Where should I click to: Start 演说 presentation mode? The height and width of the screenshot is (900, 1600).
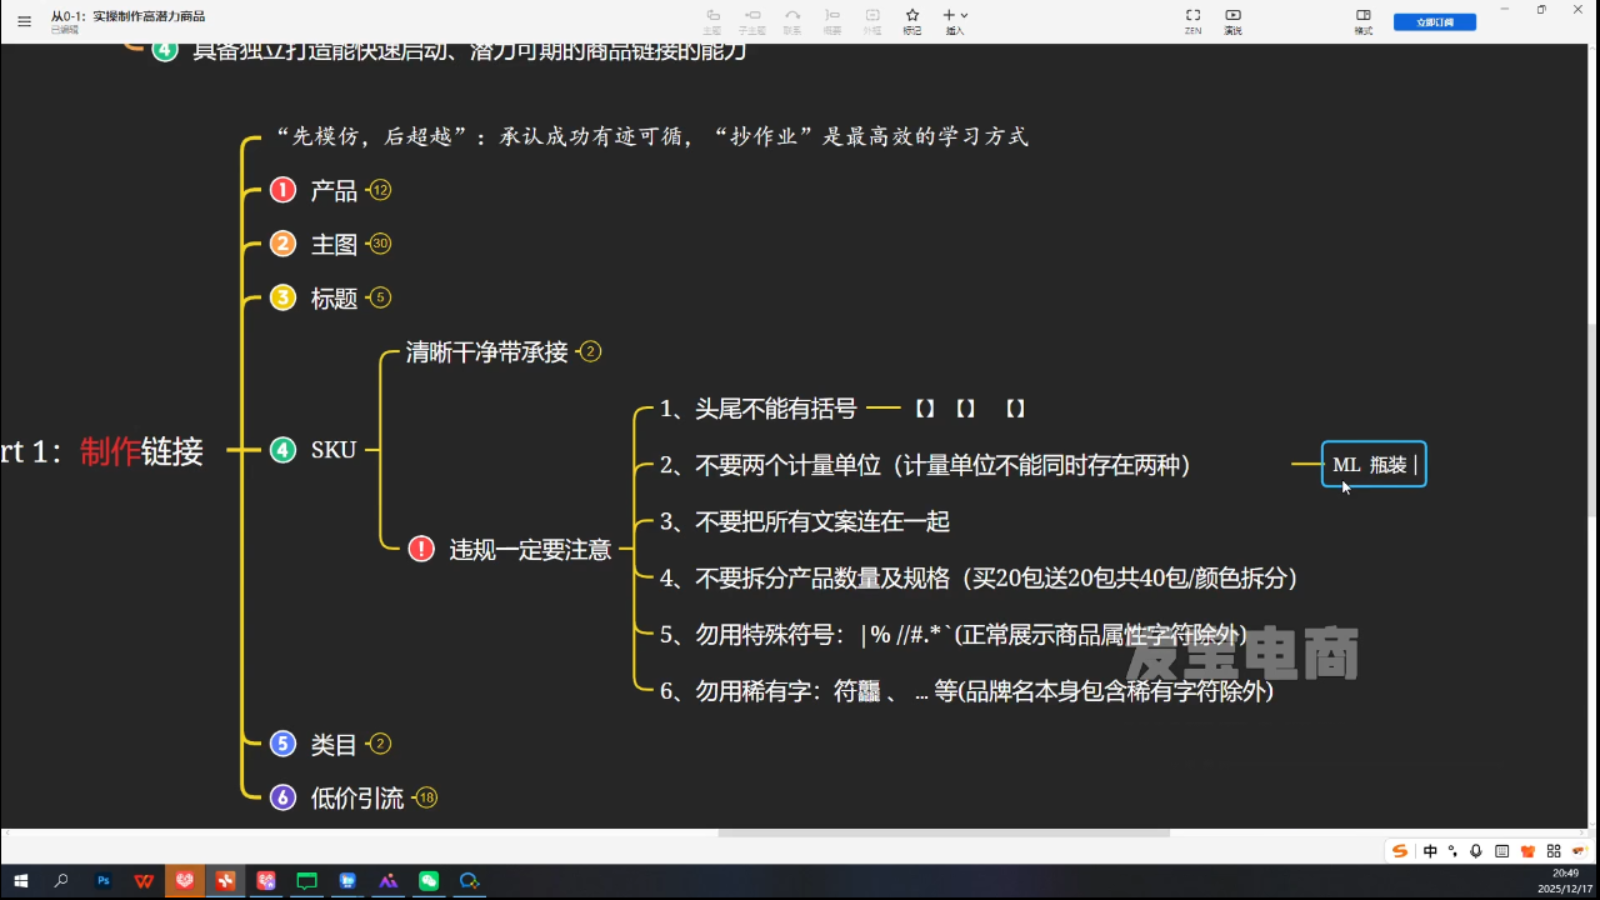tap(1233, 20)
